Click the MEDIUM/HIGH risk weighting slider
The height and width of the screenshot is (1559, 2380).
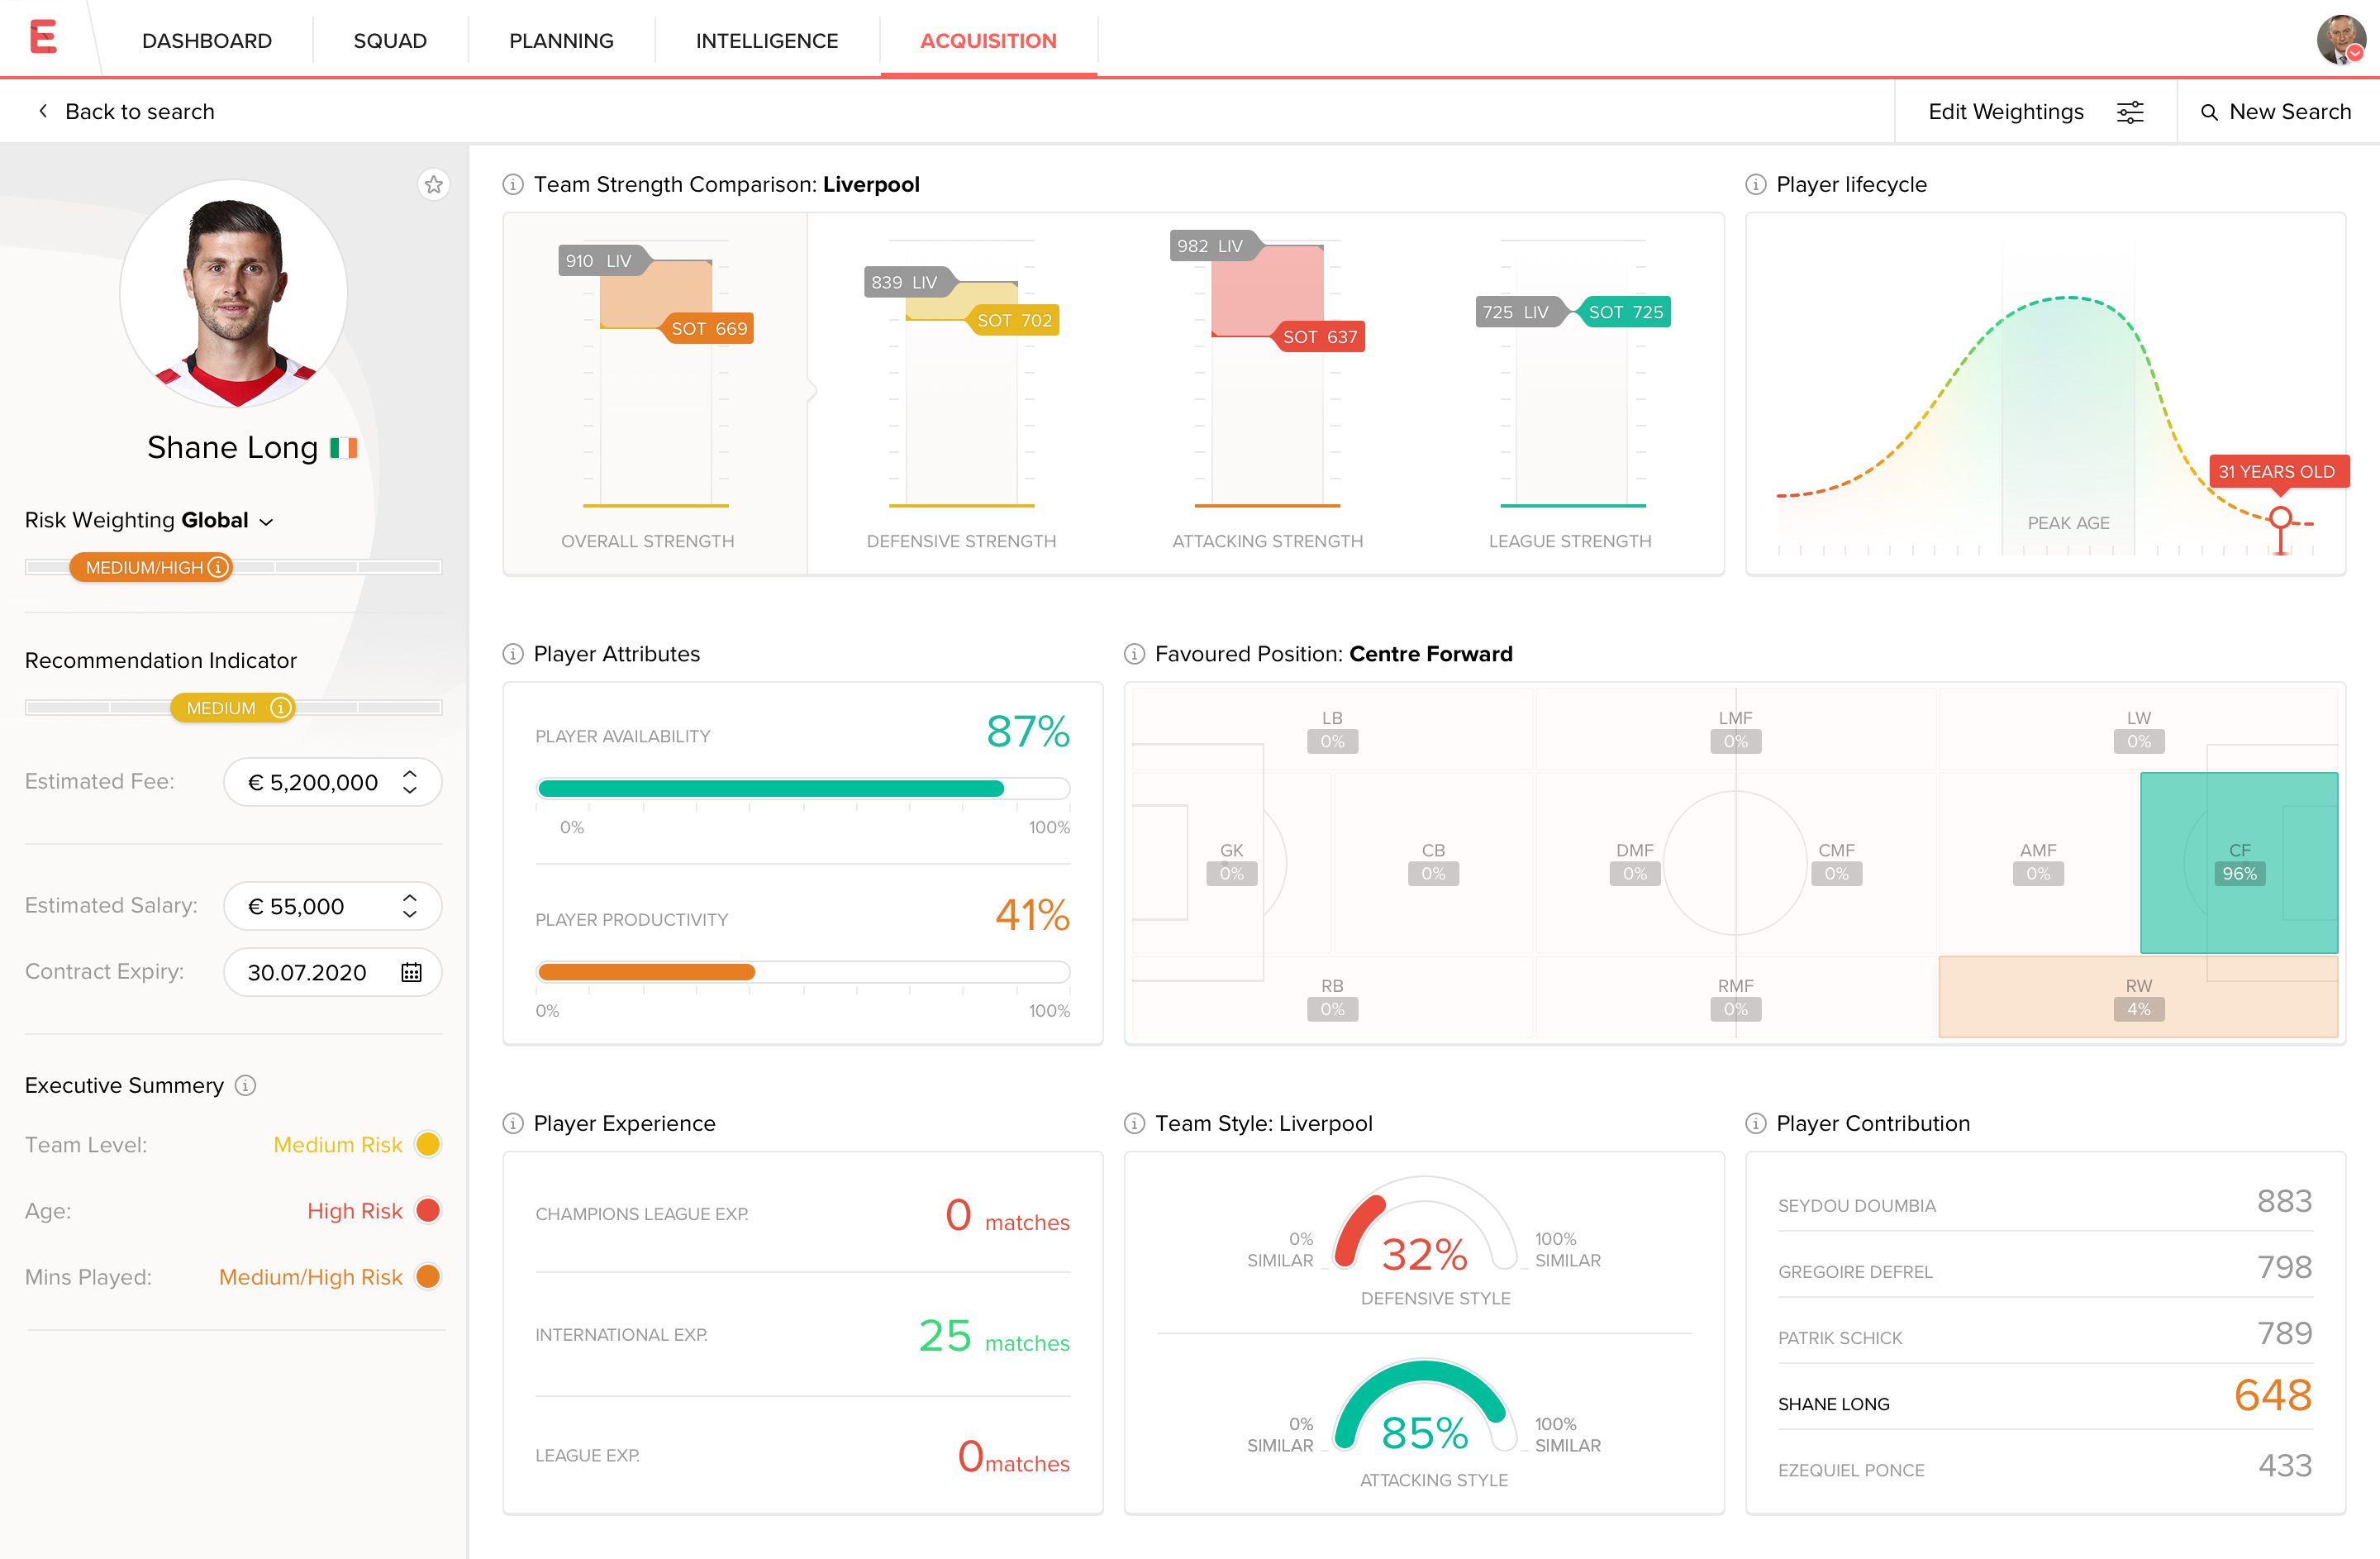click(x=151, y=567)
